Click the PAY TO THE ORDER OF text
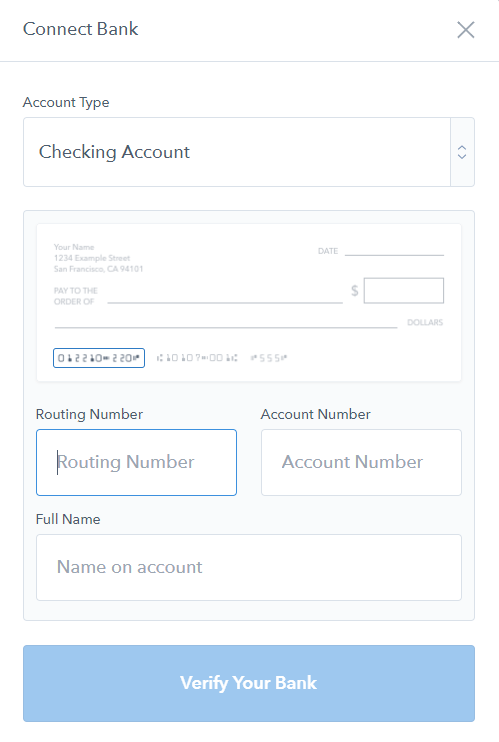This screenshot has height=742, width=499. point(75,296)
